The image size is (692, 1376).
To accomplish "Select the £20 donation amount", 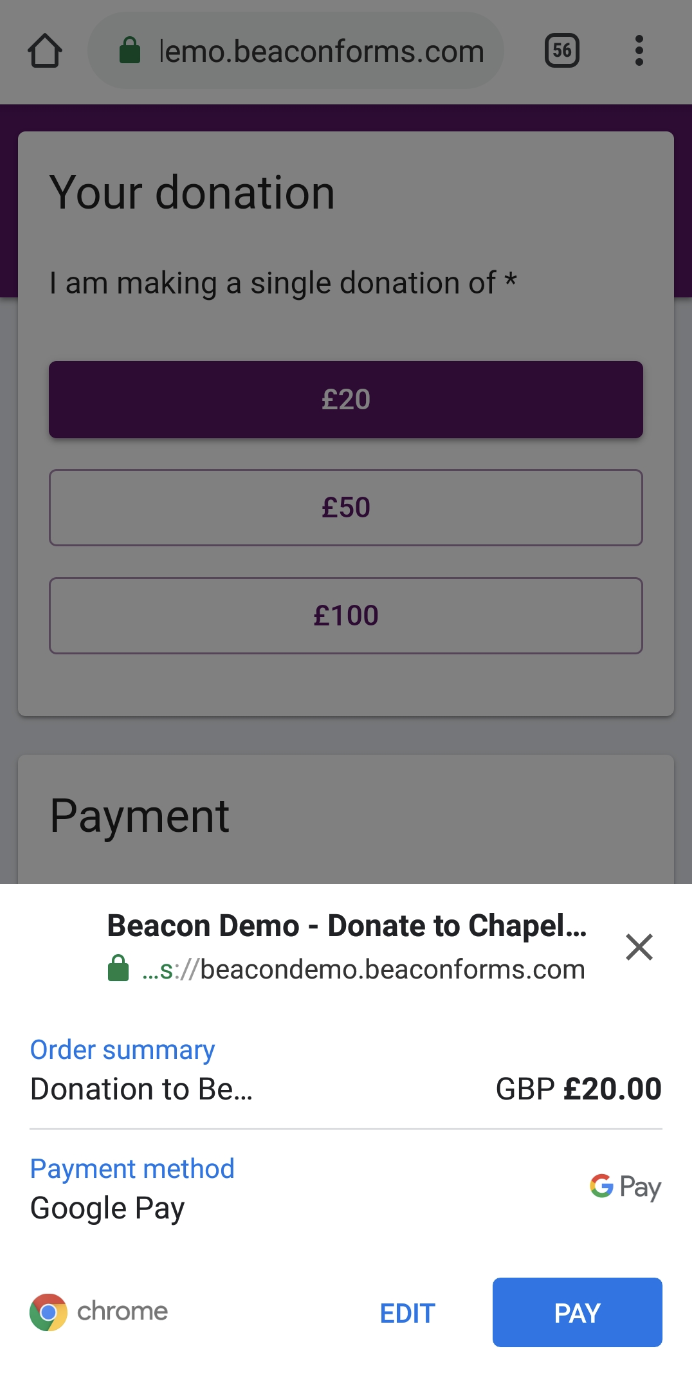I will pyautogui.click(x=346, y=400).
